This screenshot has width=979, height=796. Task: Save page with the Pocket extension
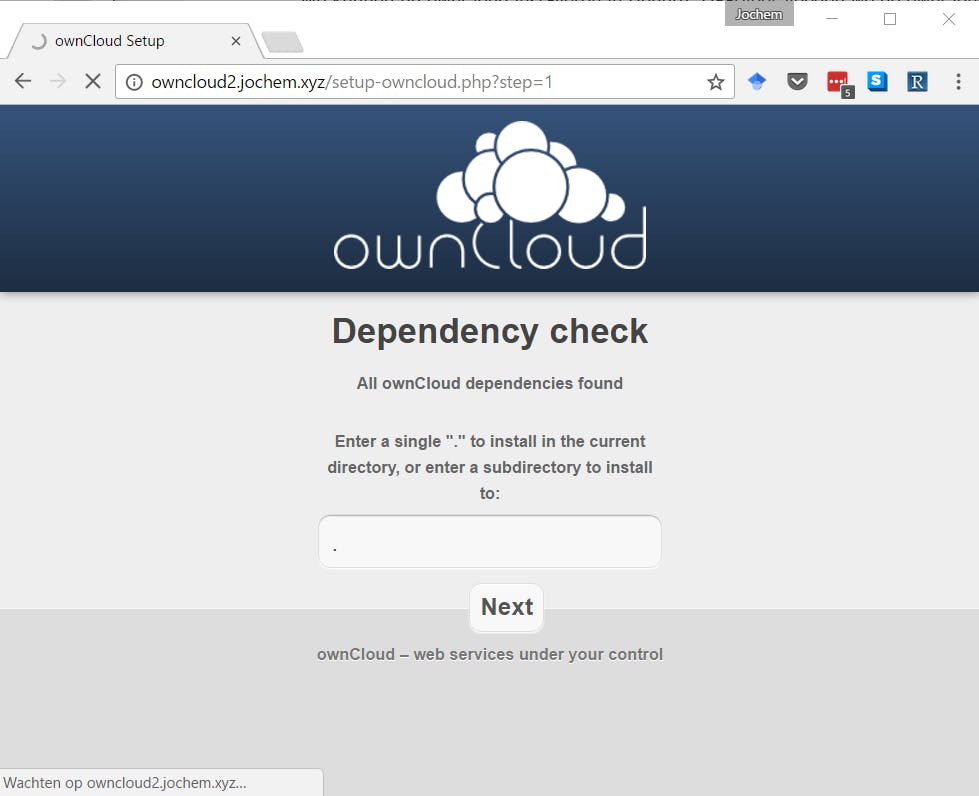point(797,81)
